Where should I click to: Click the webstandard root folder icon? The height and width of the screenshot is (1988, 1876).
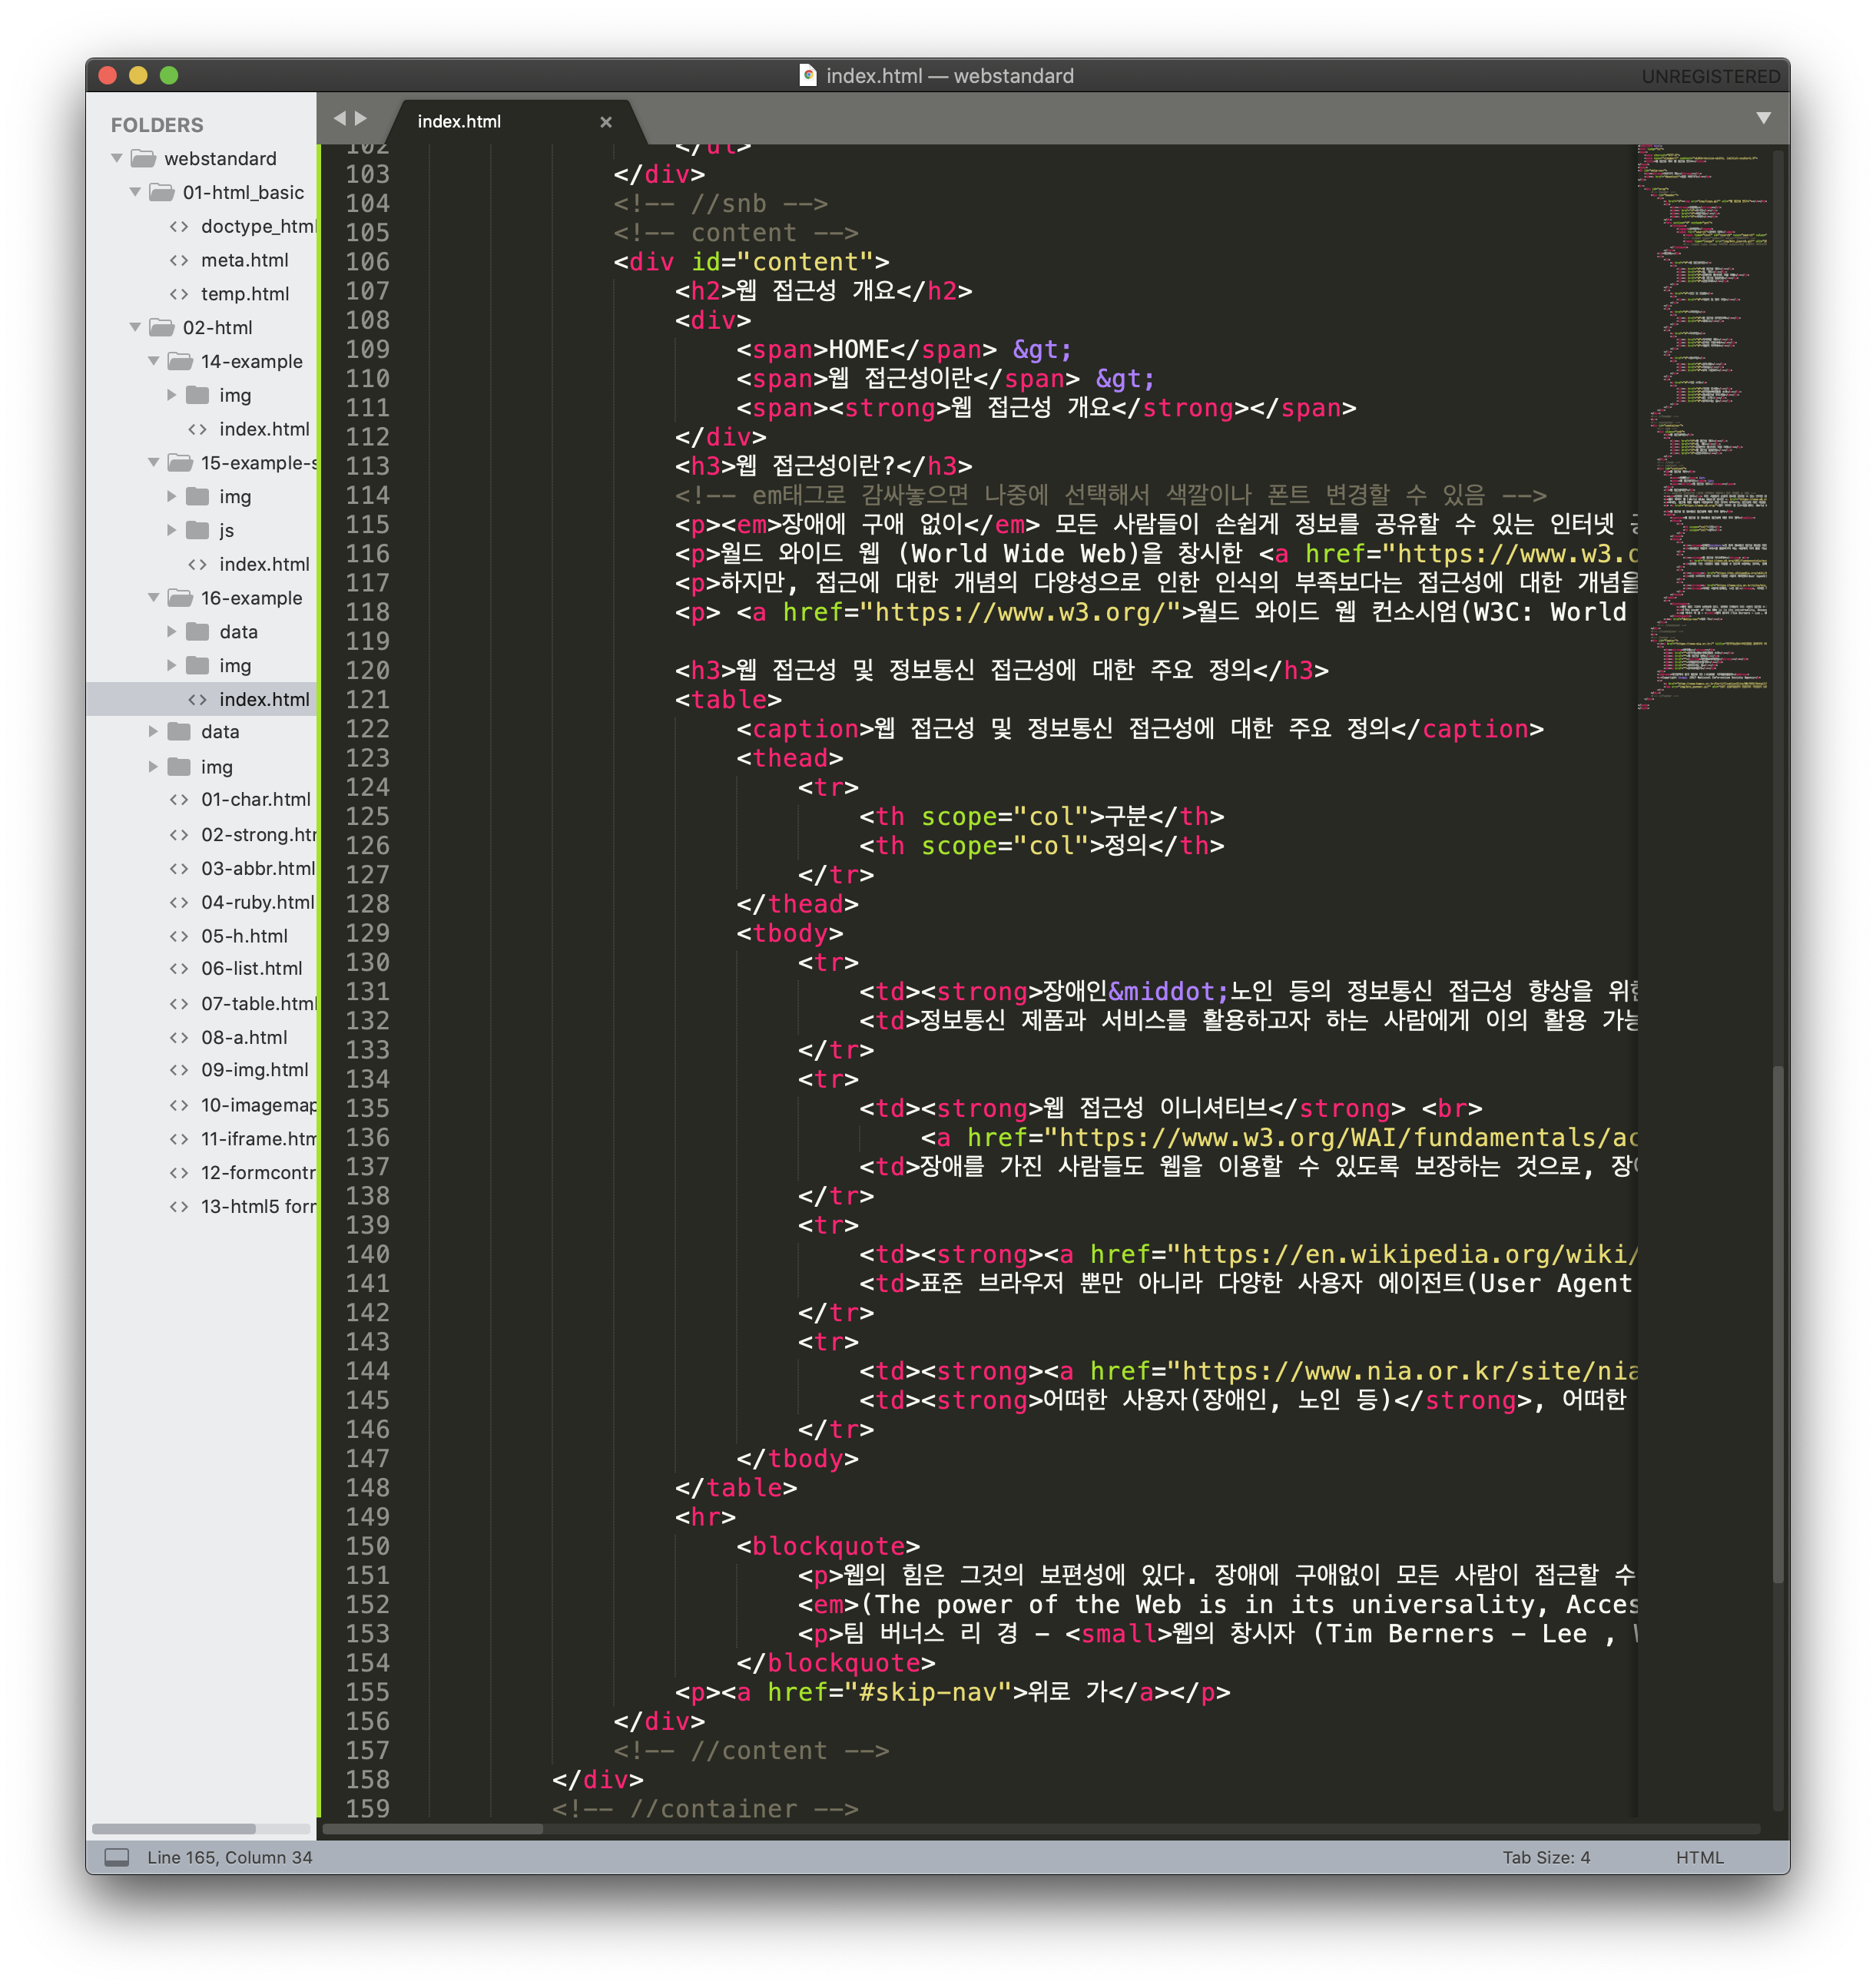coord(144,159)
